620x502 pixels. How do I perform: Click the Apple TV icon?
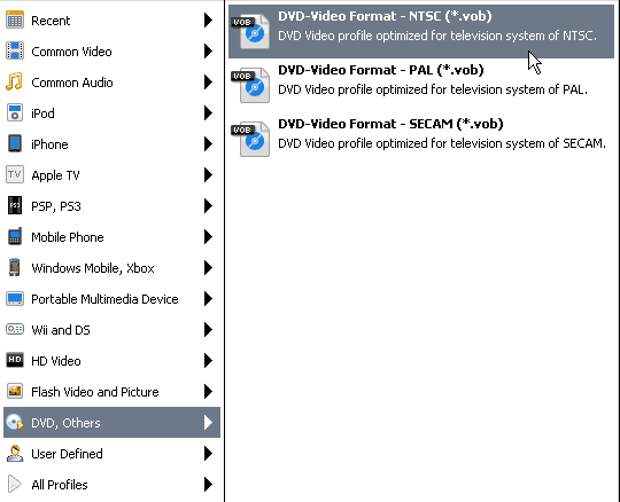pos(15,175)
